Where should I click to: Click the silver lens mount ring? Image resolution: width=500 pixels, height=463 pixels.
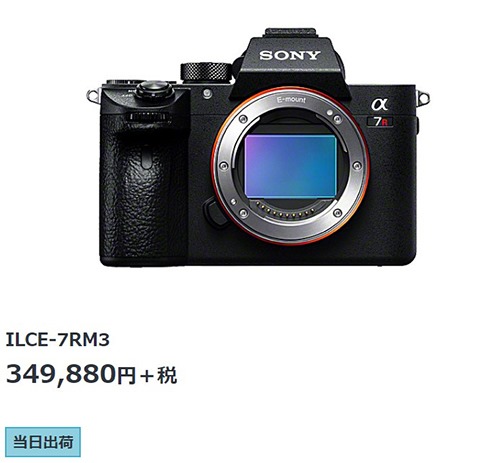(290, 166)
